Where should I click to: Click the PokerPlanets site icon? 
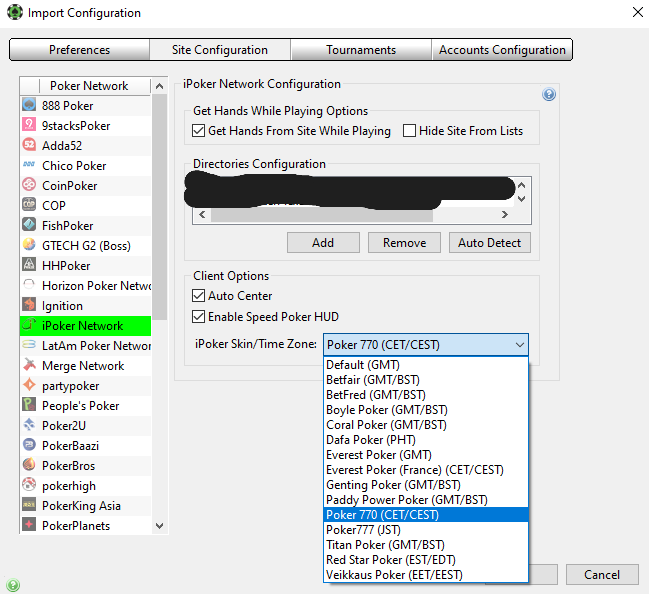click(29, 524)
